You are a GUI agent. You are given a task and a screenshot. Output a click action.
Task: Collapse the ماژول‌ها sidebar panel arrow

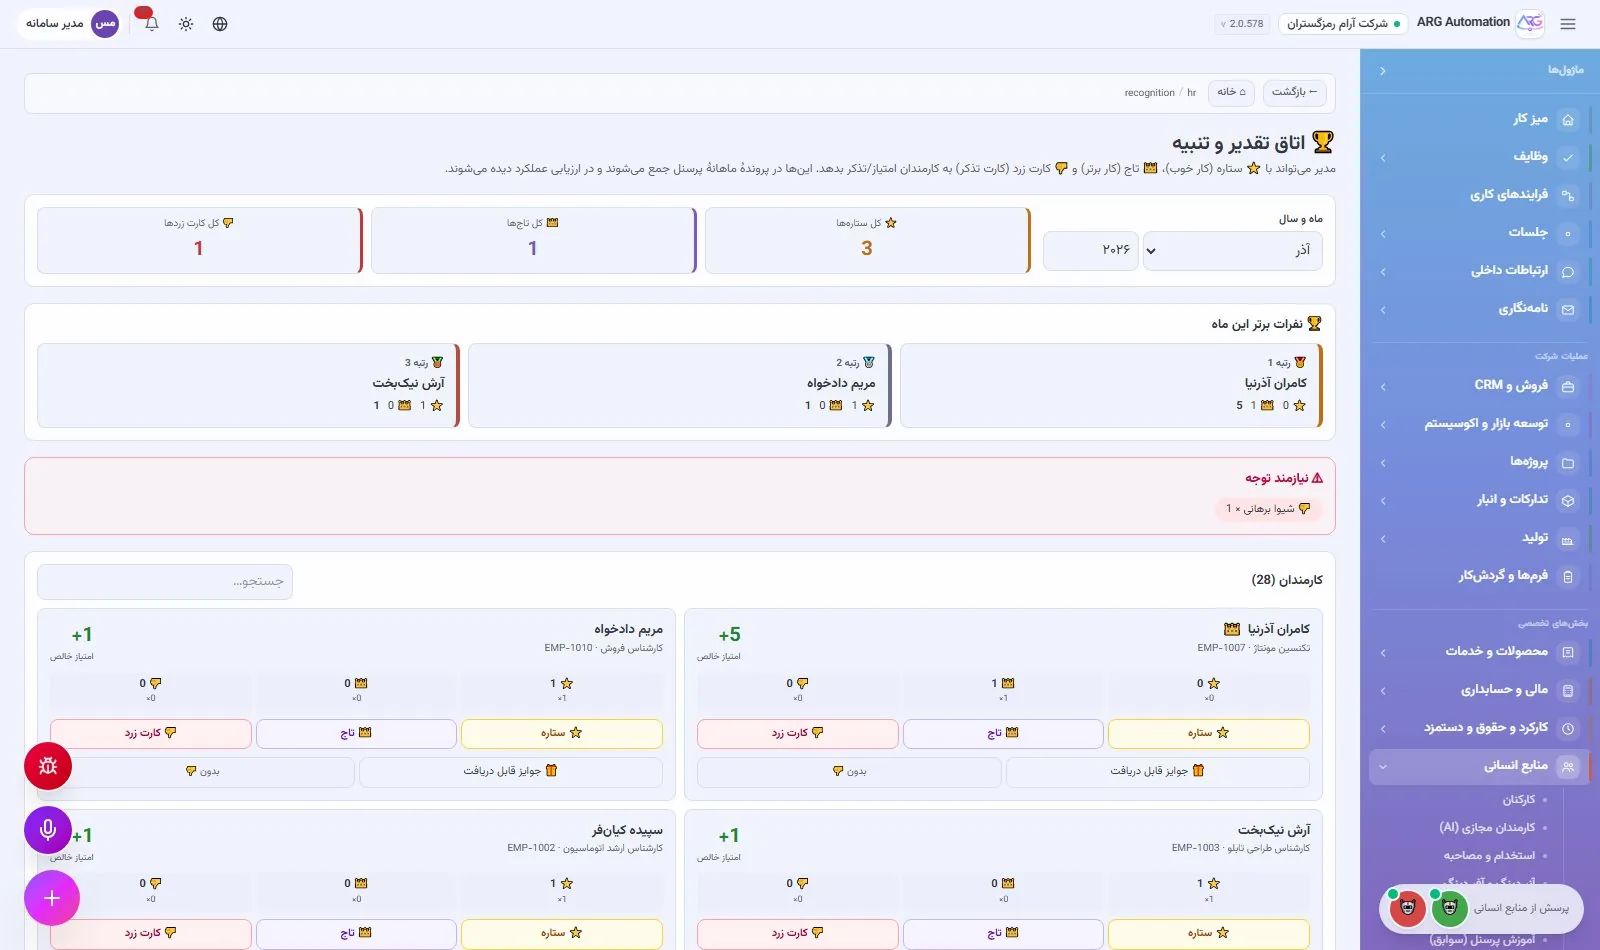[1382, 71]
